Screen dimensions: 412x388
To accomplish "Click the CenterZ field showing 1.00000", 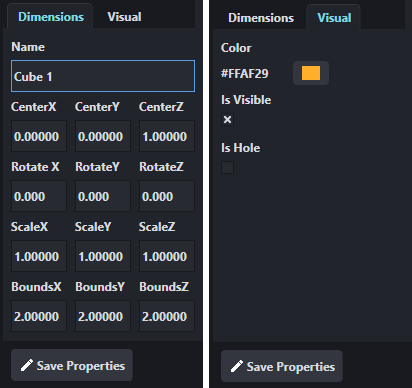I will coord(167,136).
